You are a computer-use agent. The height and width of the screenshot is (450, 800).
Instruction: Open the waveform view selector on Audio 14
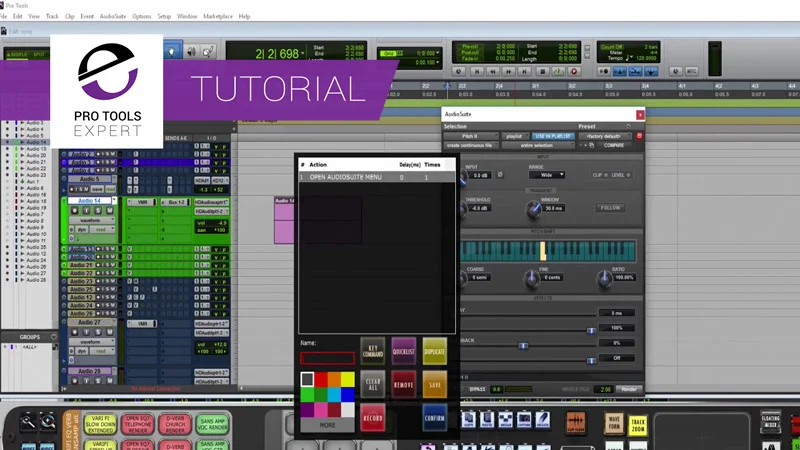pyautogui.click(x=91, y=220)
